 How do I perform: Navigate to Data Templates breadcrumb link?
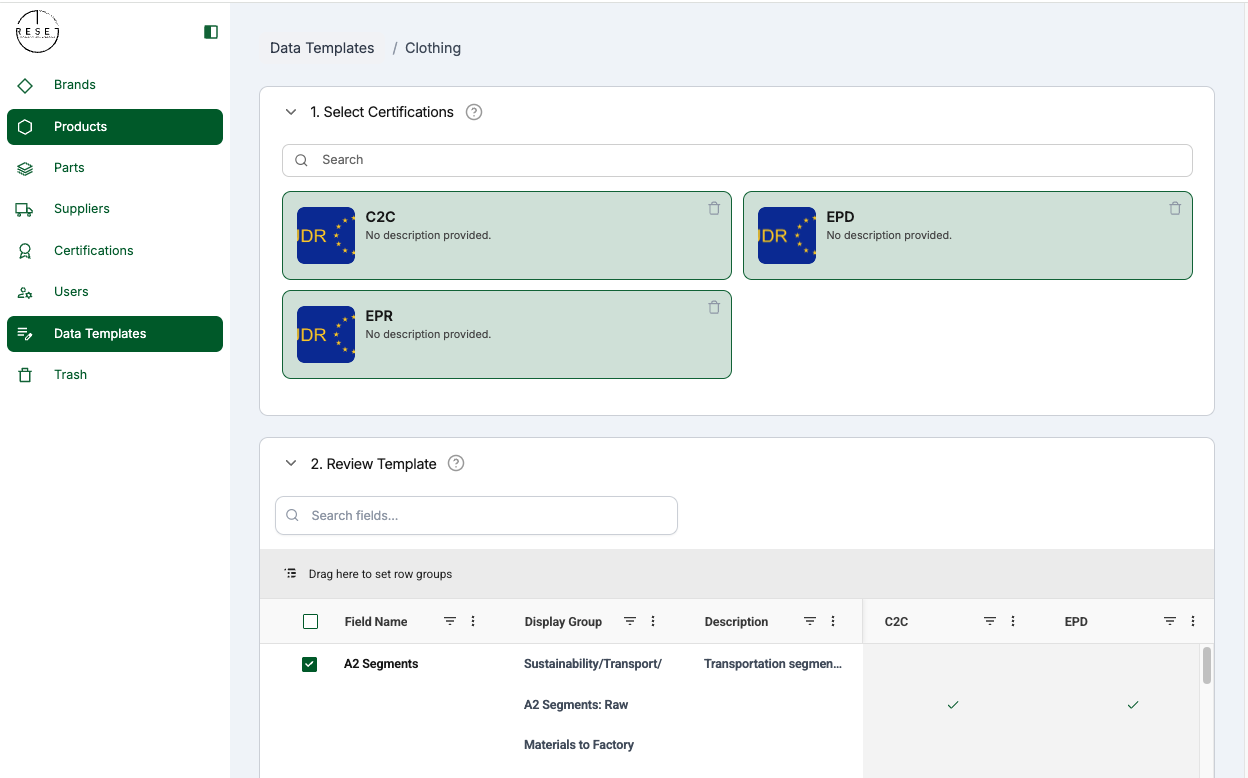coord(322,48)
